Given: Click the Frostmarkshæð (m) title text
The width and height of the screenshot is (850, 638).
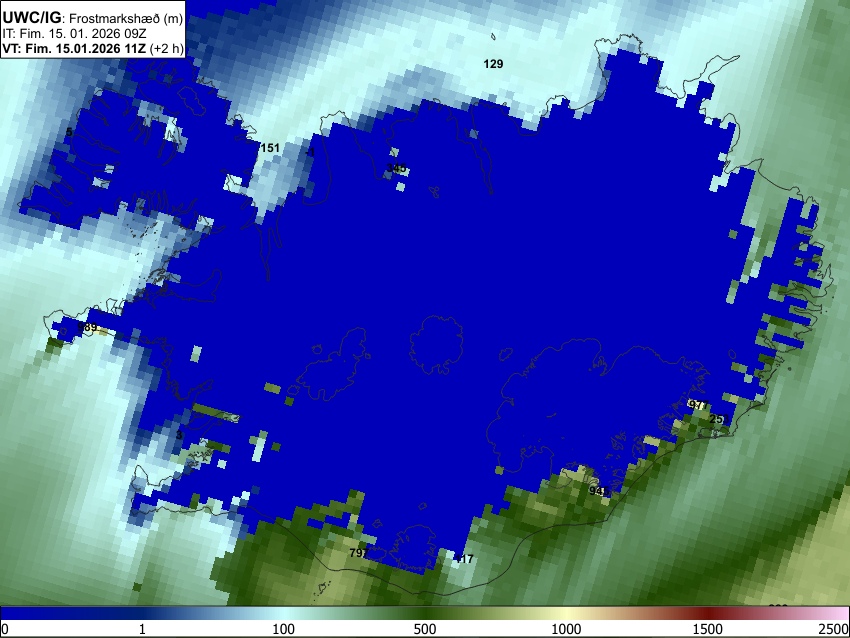Looking at the screenshot, I should pos(126,18).
